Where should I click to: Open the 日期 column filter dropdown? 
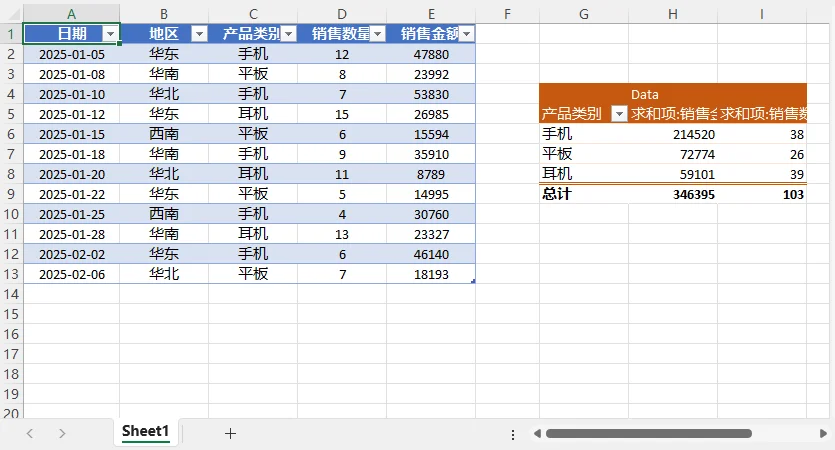tap(110, 34)
